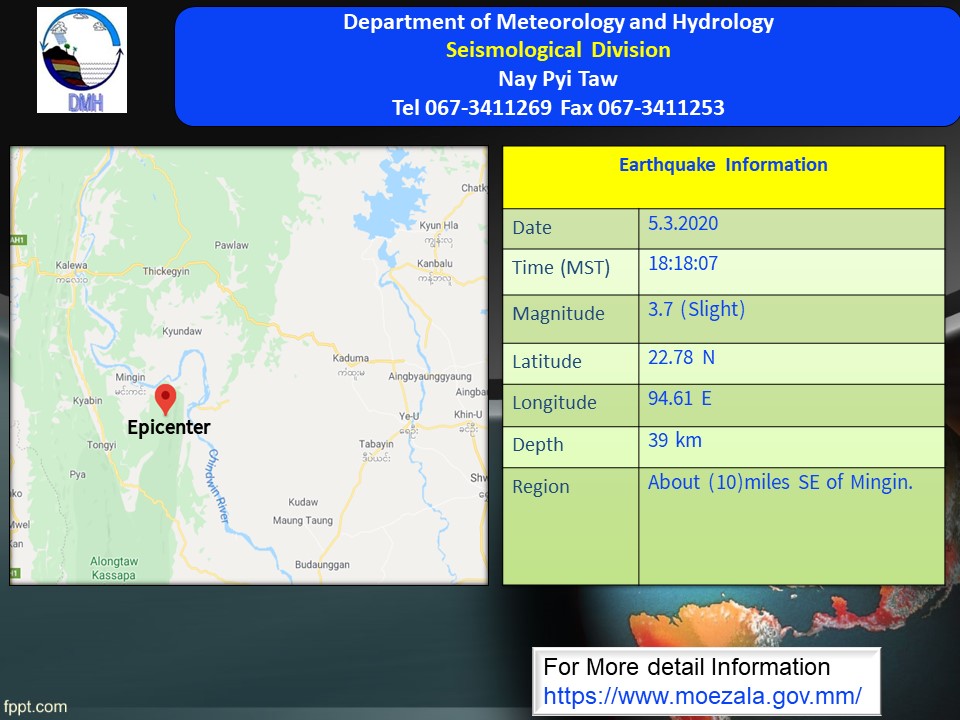Click the 'Magnitude' label cell

pyautogui.click(x=571, y=319)
